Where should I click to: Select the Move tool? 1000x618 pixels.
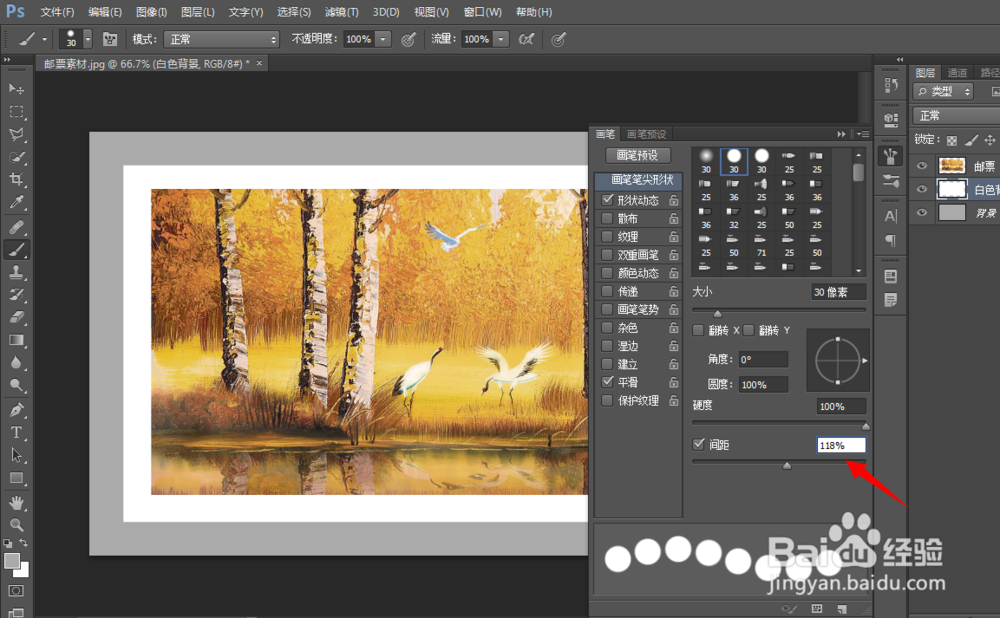tap(17, 89)
